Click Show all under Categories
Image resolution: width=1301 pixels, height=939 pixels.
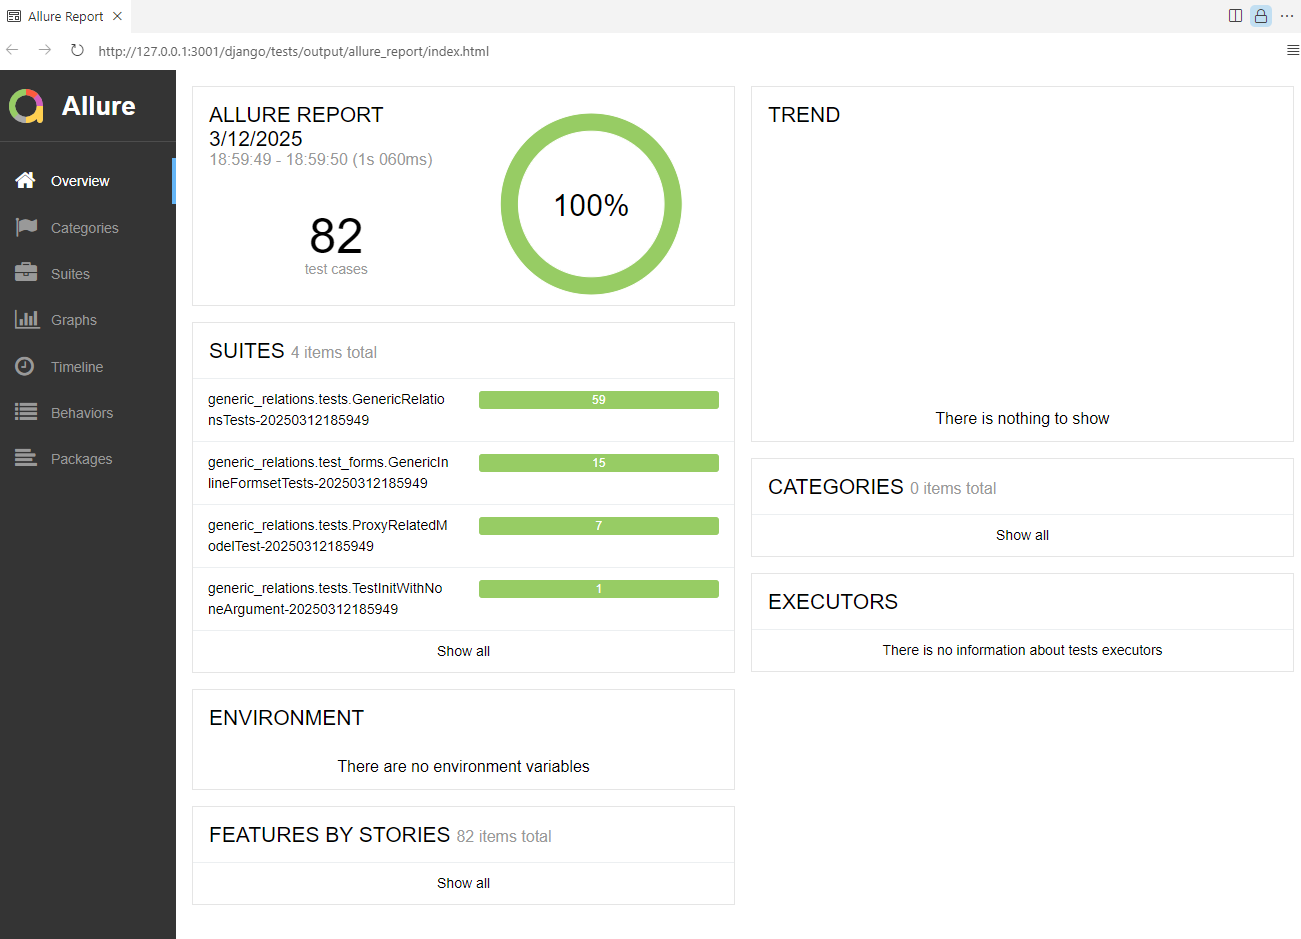pyautogui.click(x=1022, y=535)
